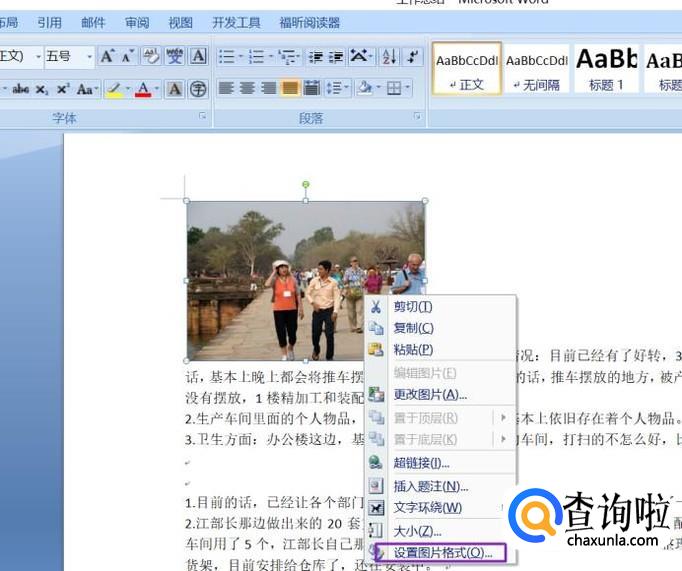Expand line spacing dropdown arrow

click(x=347, y=87)
